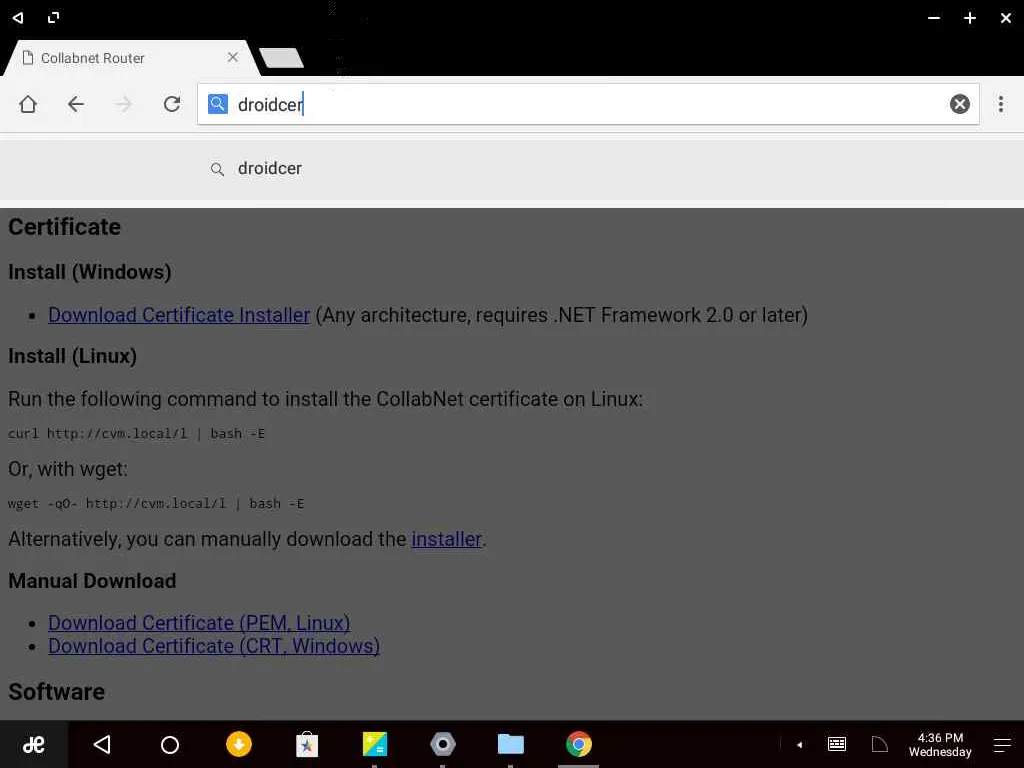Focus the address bar input field
Viewport: 1024px width, 768px height.
click(x=588, y=104)
